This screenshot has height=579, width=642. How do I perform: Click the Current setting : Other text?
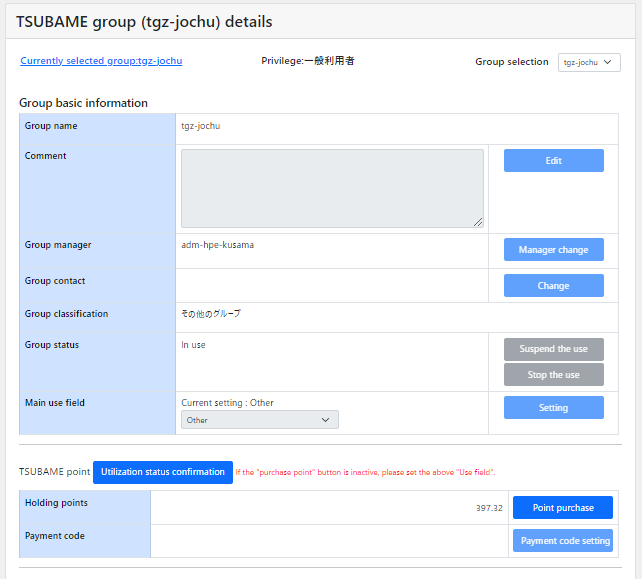227,403
